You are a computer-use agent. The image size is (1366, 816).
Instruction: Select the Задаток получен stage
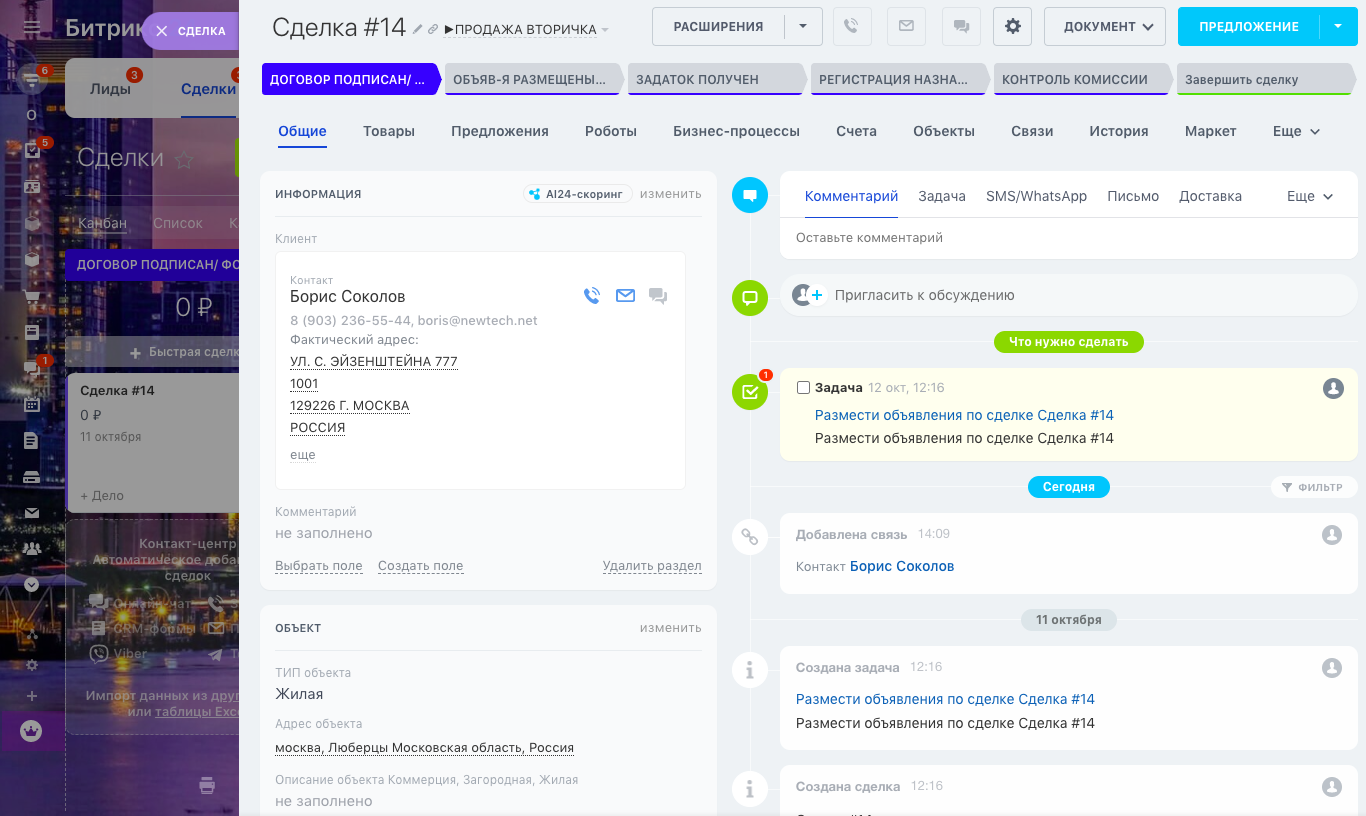tap(714, 80)
